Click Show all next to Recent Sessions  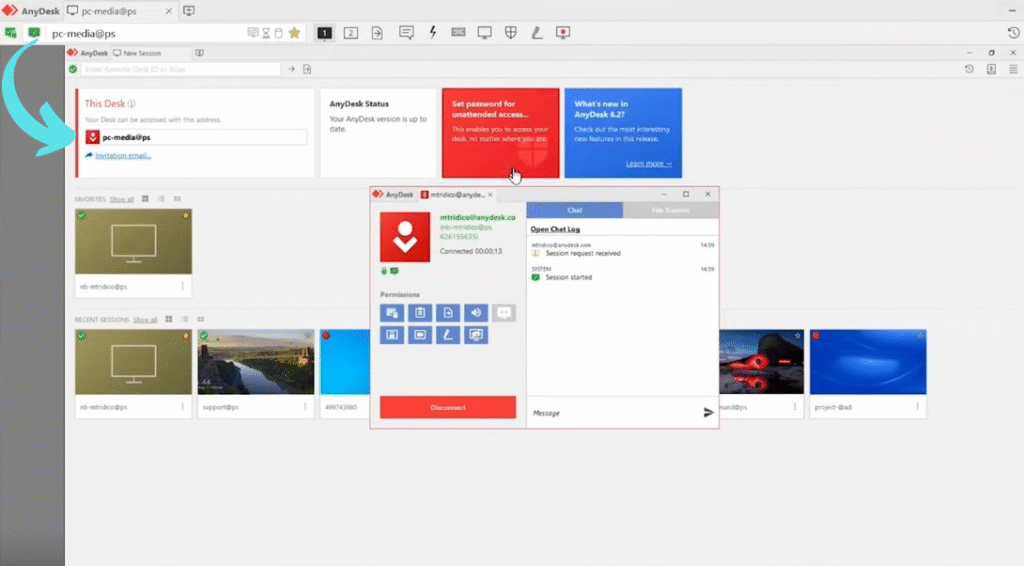[145, 320]
